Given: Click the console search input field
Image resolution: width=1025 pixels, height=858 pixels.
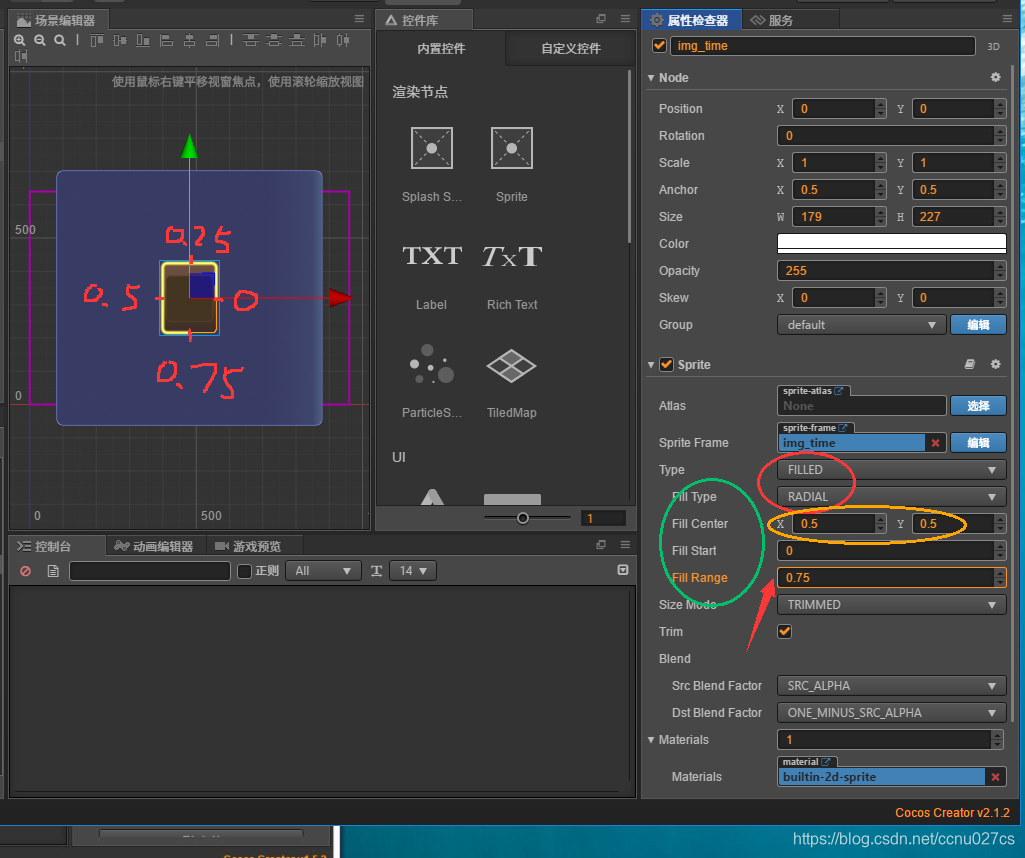Looking at the screenshot, I should (x=150, y=571).
